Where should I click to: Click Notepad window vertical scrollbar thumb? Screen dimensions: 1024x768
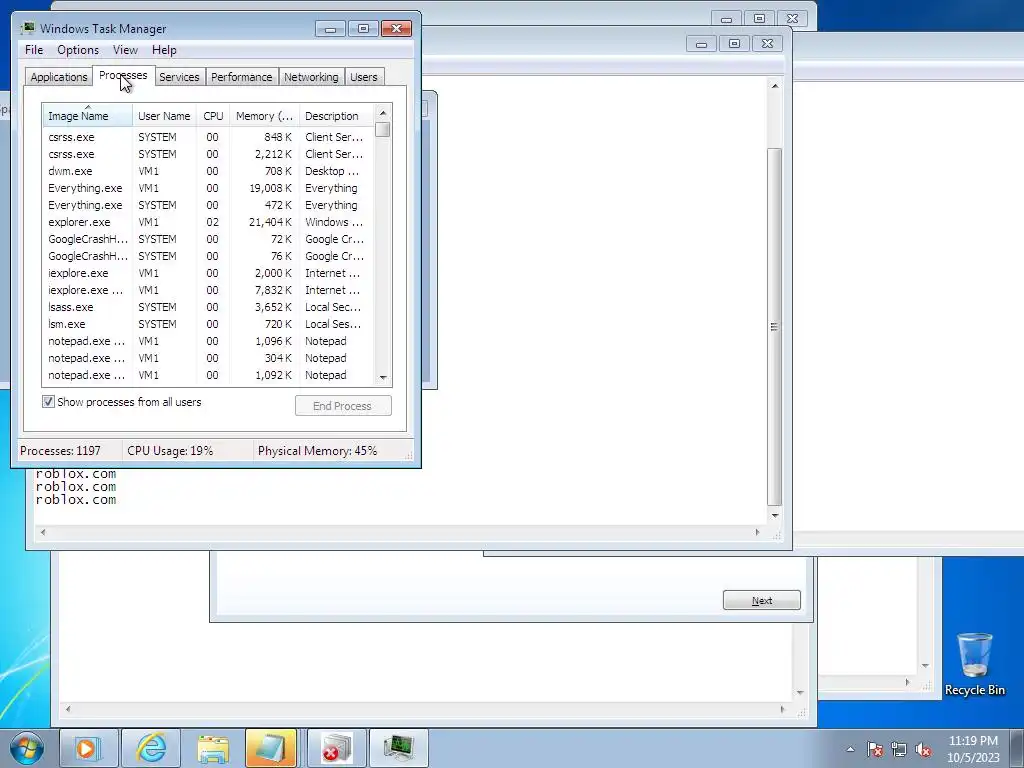(775, 327)
